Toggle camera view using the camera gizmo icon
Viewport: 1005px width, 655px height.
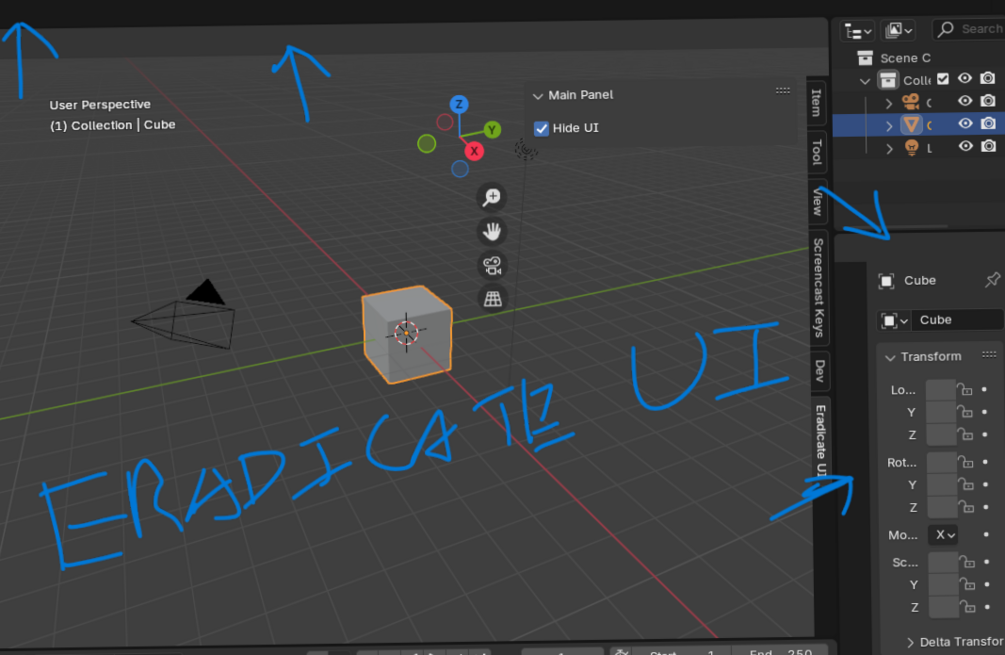click(491, 265)
